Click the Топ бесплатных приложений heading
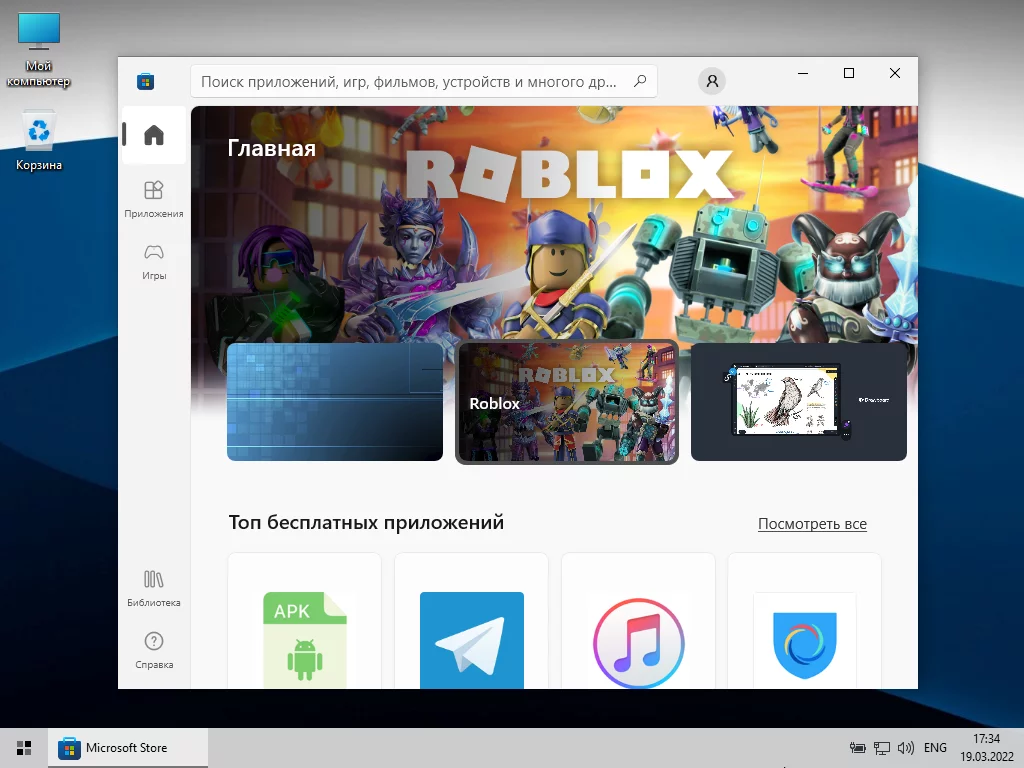1024x768 pixels. coord(366,522)
